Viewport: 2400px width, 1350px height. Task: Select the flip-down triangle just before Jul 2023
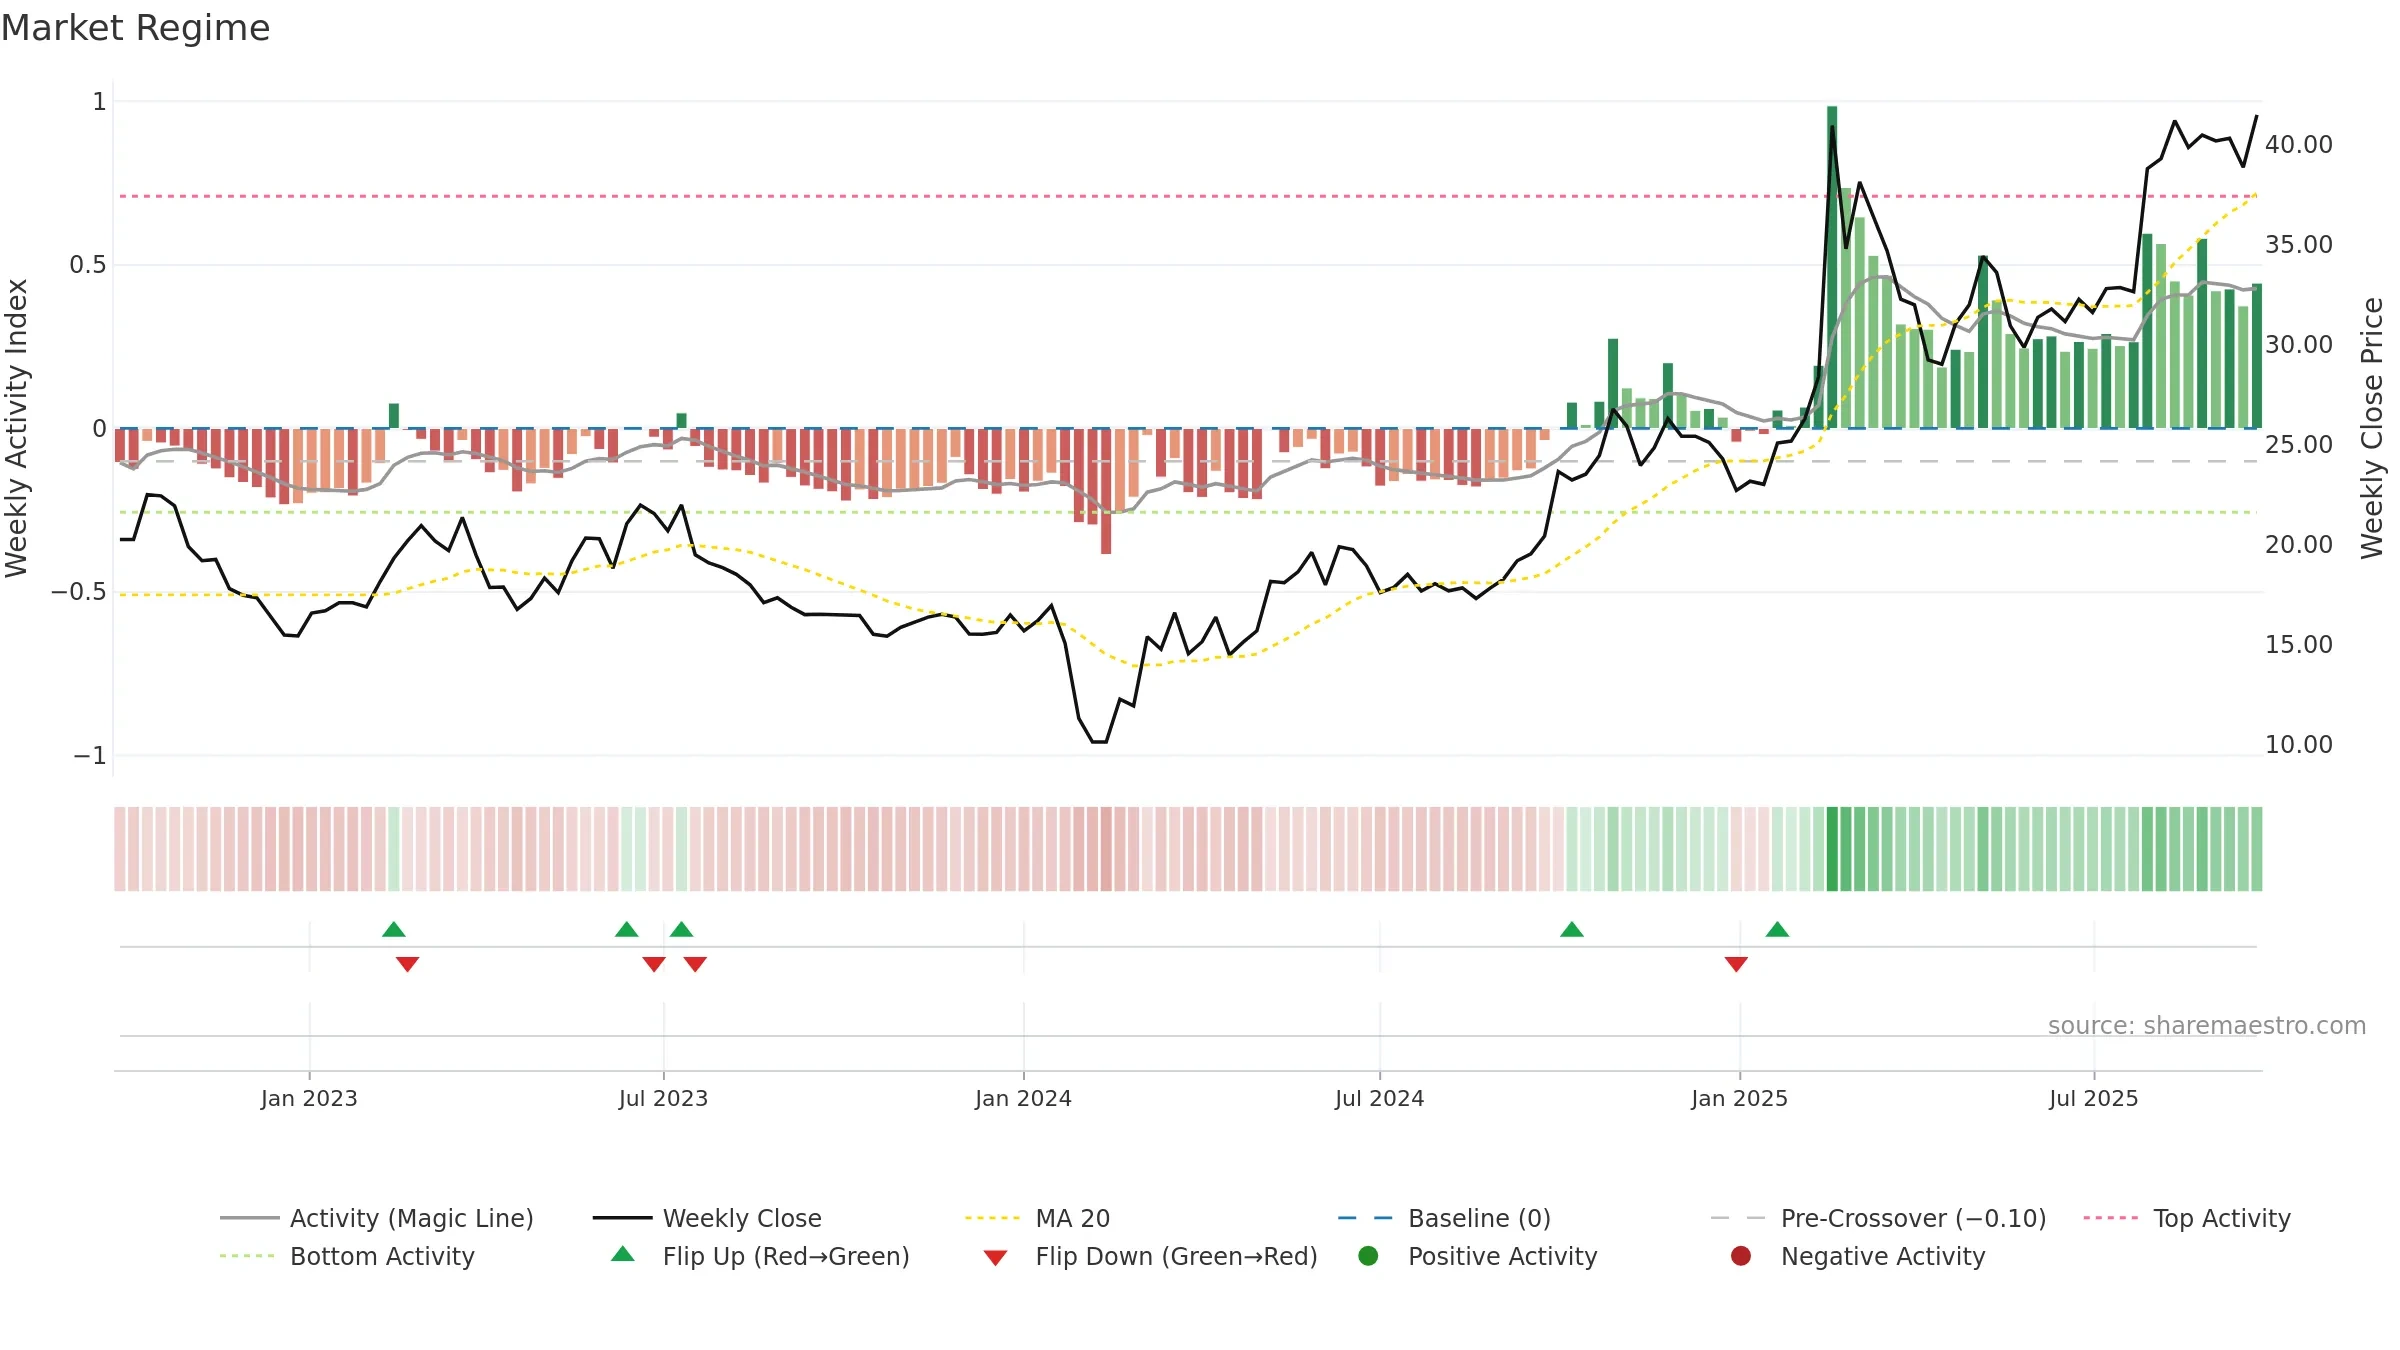[654, 964]
